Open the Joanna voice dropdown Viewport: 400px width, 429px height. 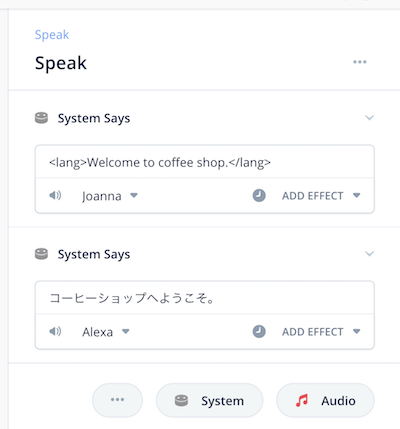coord(110,196)
